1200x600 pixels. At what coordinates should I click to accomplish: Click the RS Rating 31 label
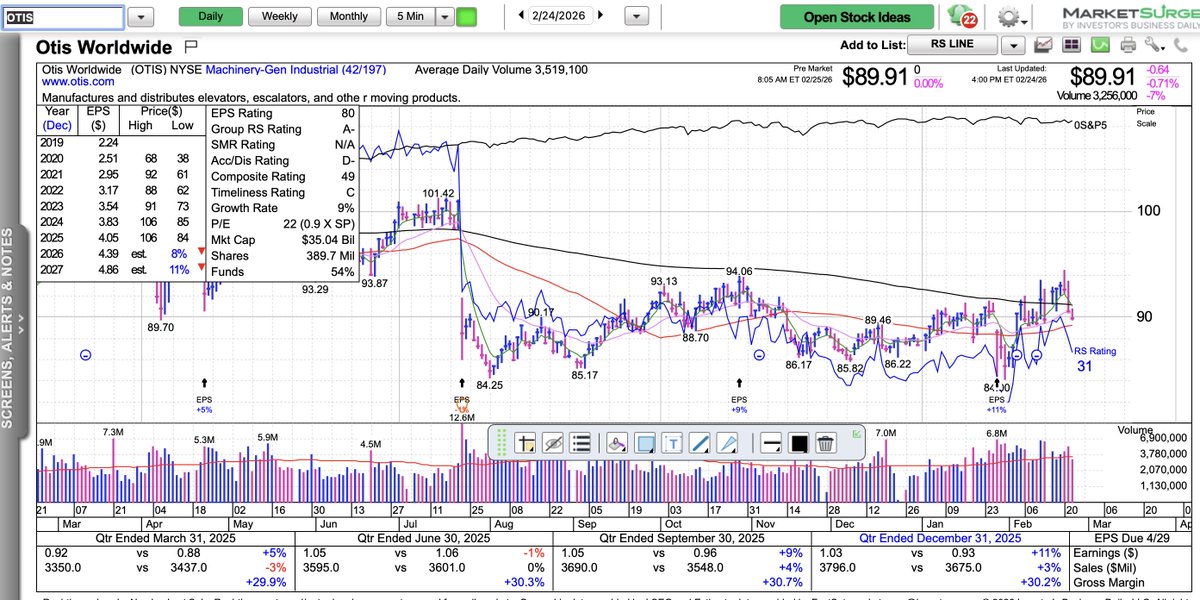tap(1094, 360)
